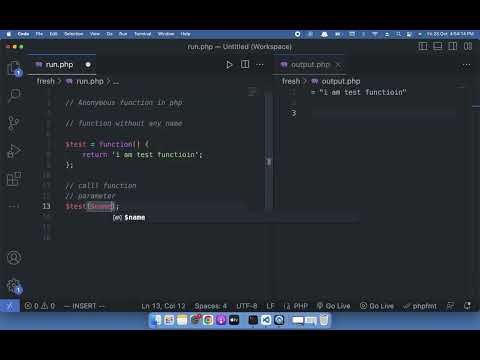Click the -- INSERT -- mode indicator
The image size is (480, 360).
pyautogui.click(x=84, y=306)
